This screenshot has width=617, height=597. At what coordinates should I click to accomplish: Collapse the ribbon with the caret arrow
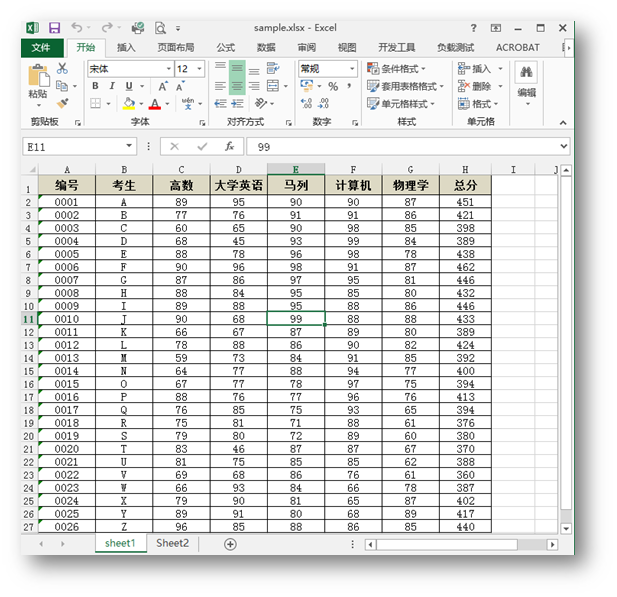pyautogui.click(x=563, y=123)
